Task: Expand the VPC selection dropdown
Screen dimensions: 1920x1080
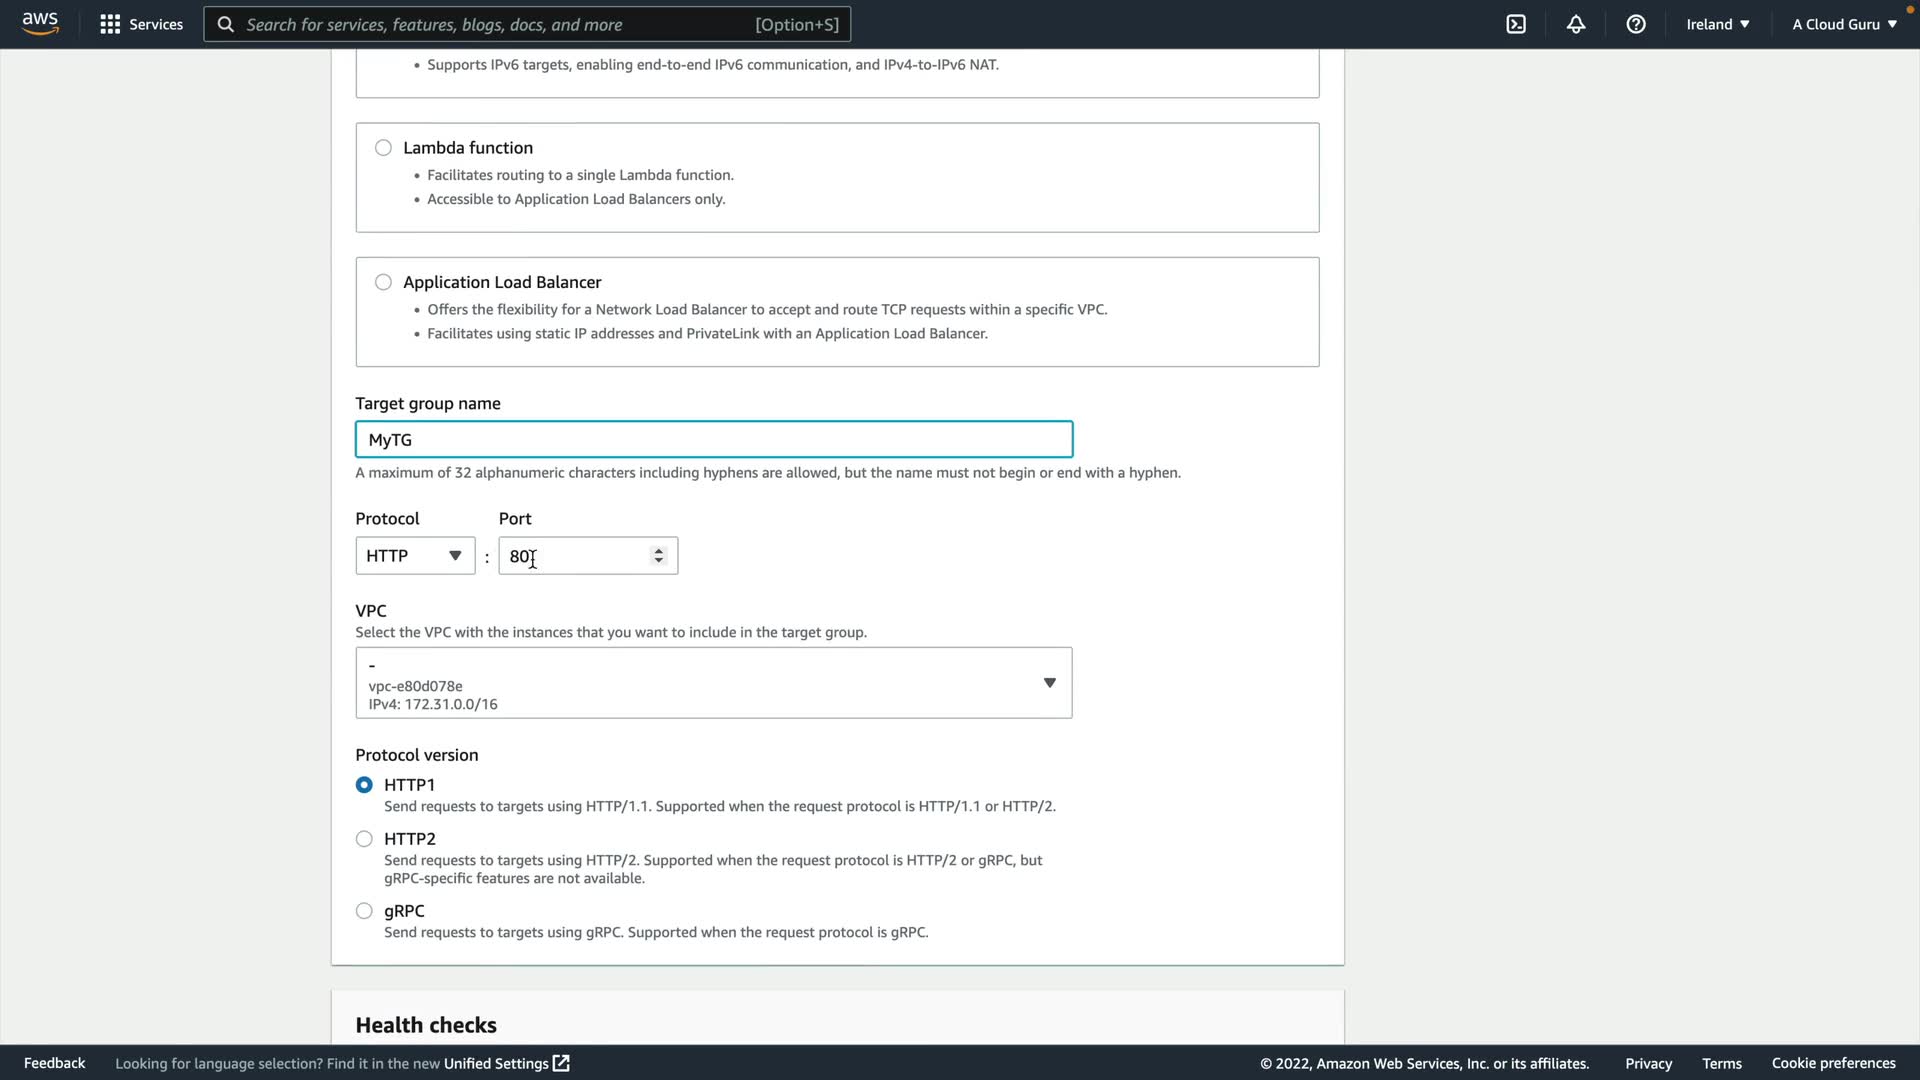Action: click(x=1049, y=683)
